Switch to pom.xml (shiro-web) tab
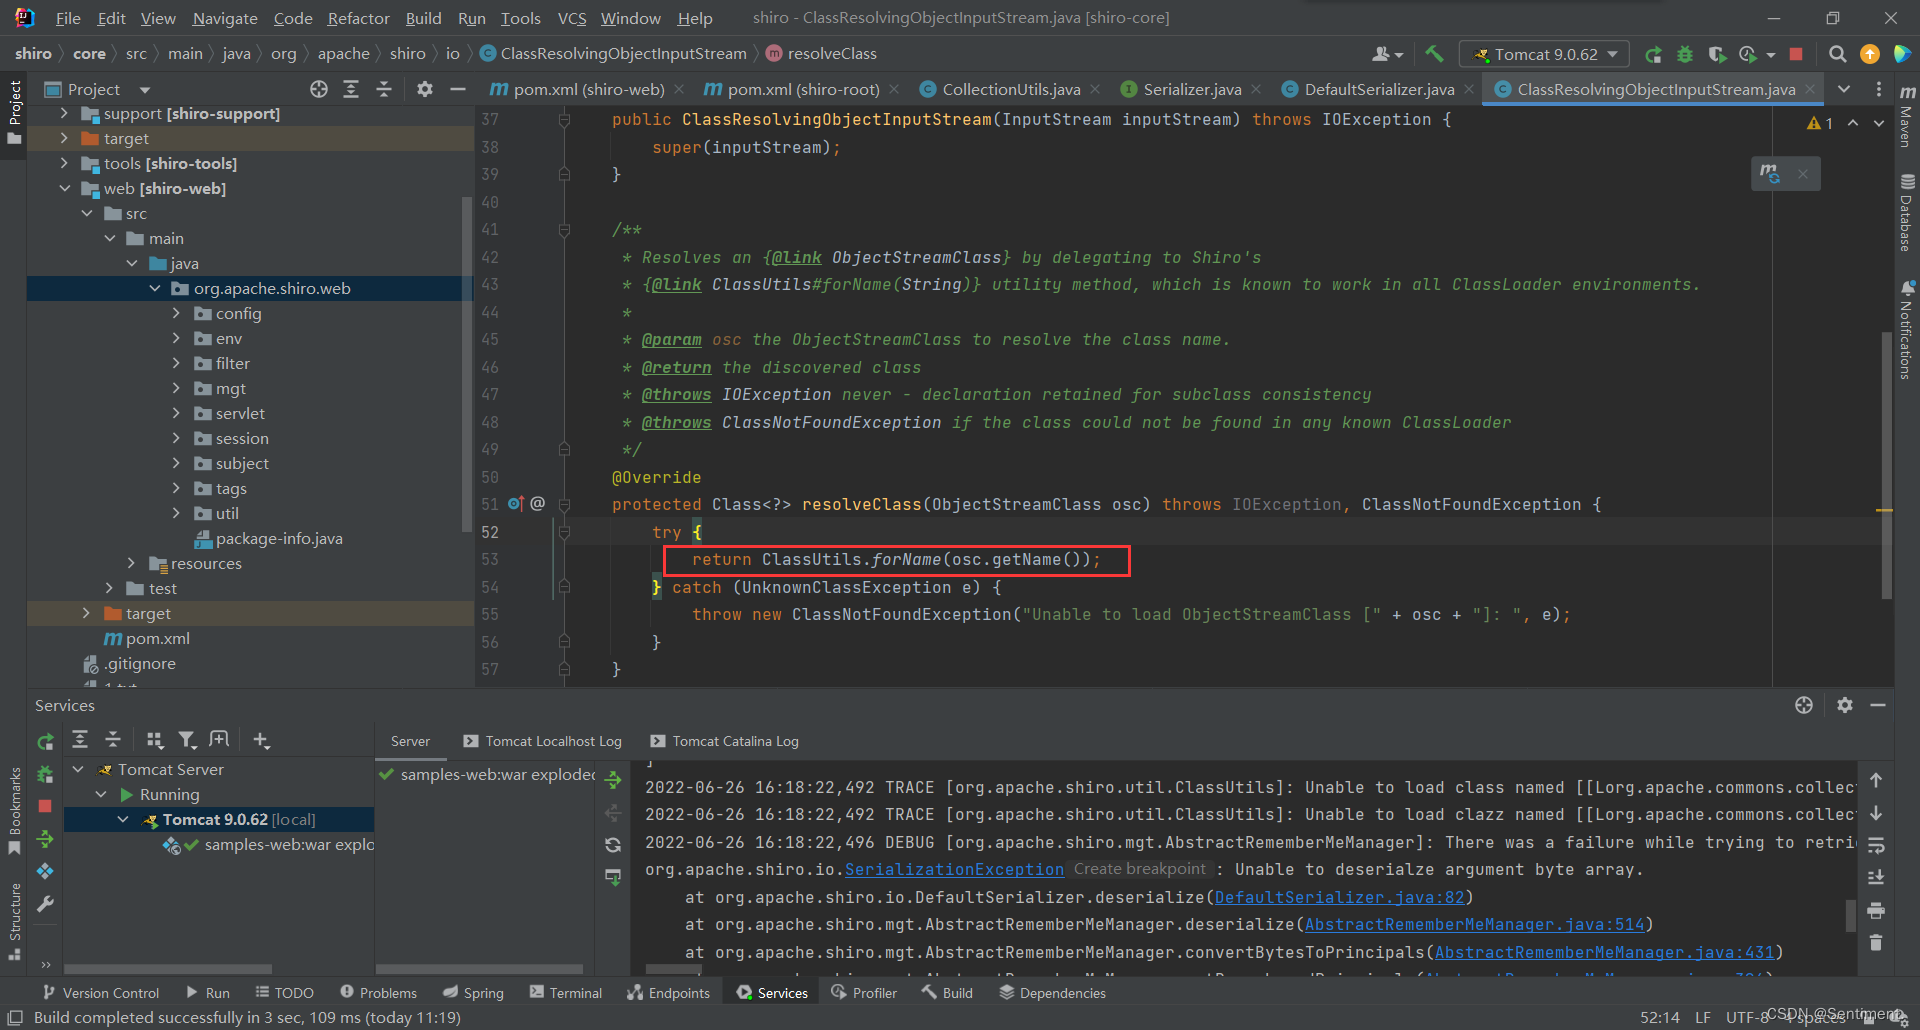 (587, 89)
